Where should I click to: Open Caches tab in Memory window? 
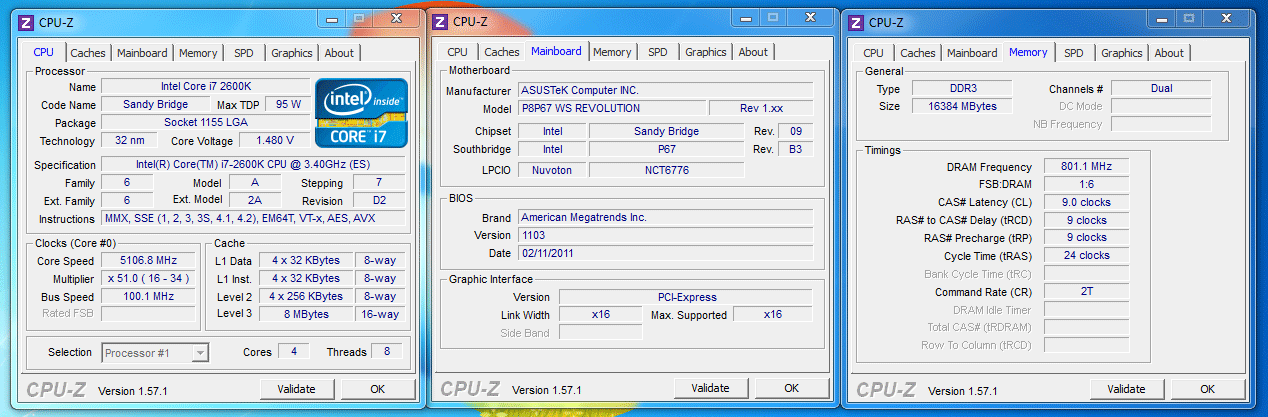pyautogui.click(x=918, y=53)
